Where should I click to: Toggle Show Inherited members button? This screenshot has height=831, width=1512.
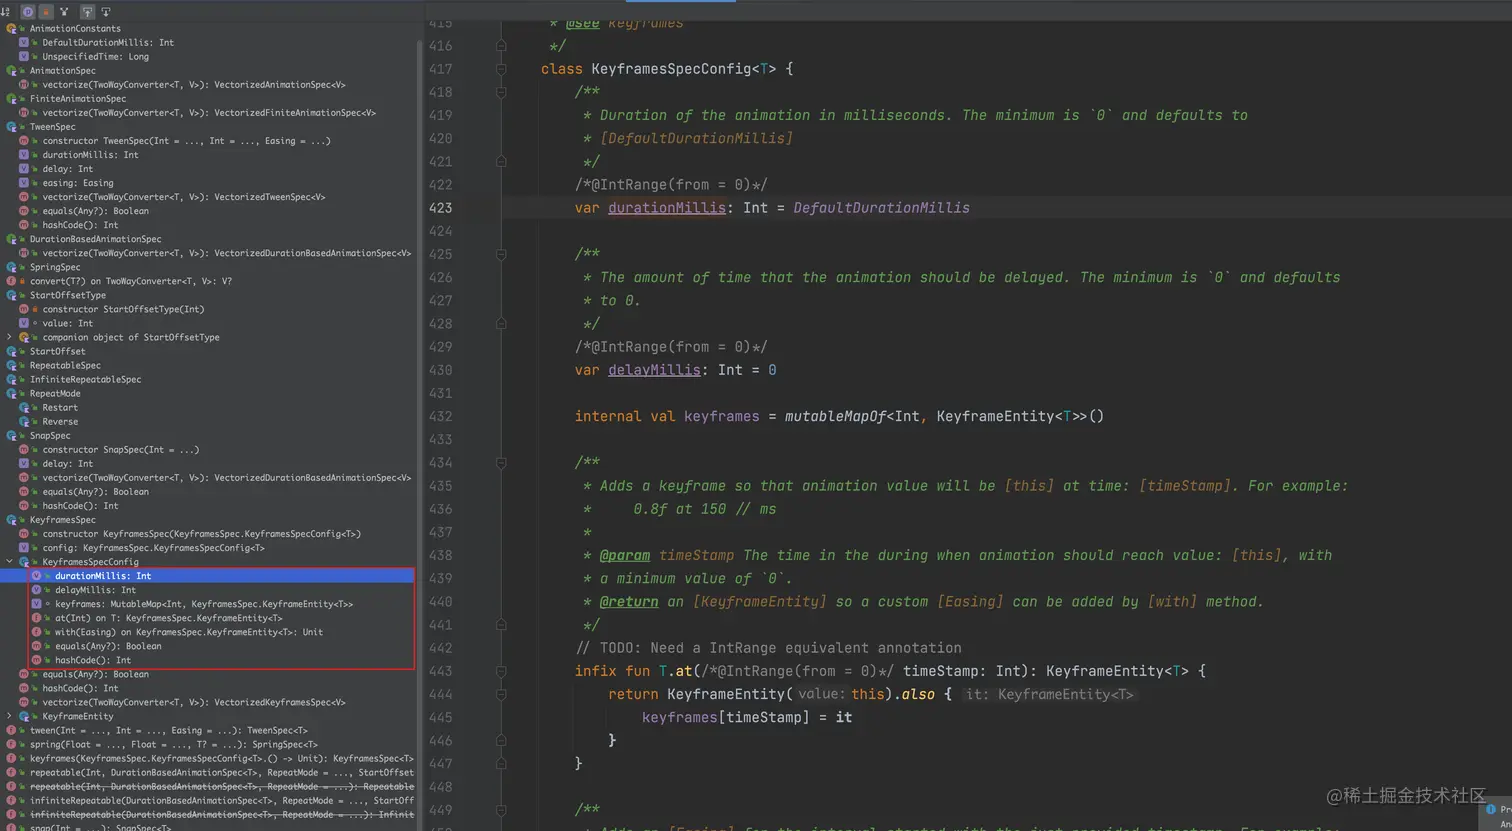[x=64, y=12]
